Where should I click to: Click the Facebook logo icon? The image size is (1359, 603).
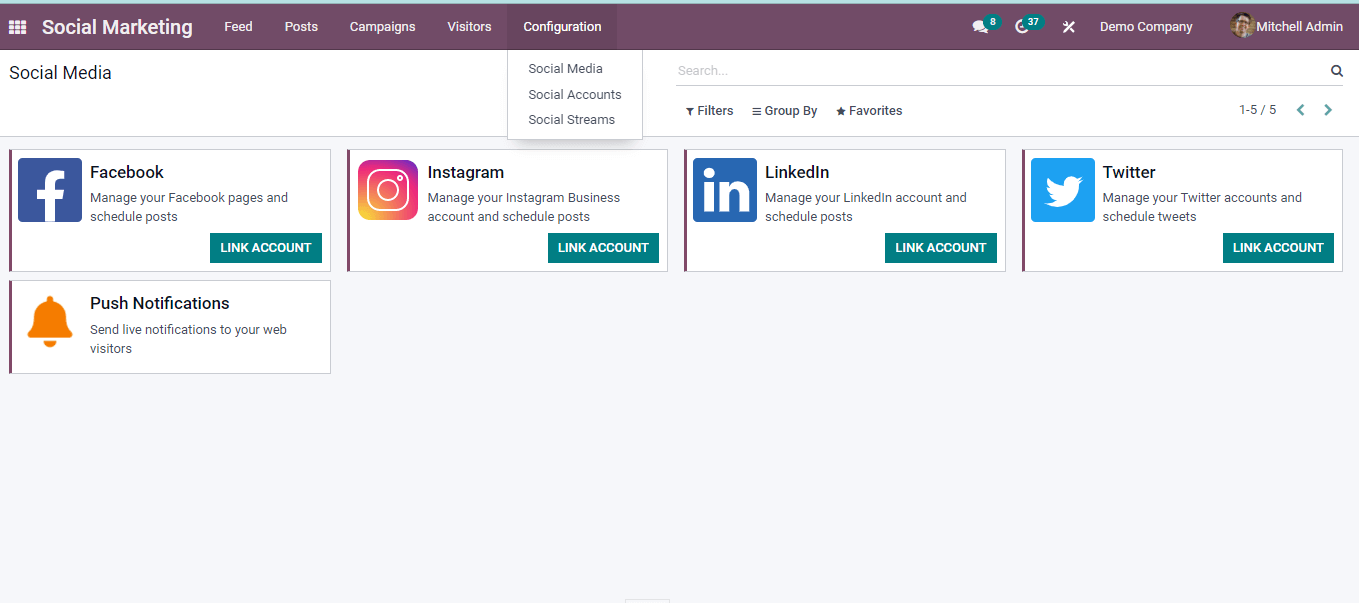50,189
